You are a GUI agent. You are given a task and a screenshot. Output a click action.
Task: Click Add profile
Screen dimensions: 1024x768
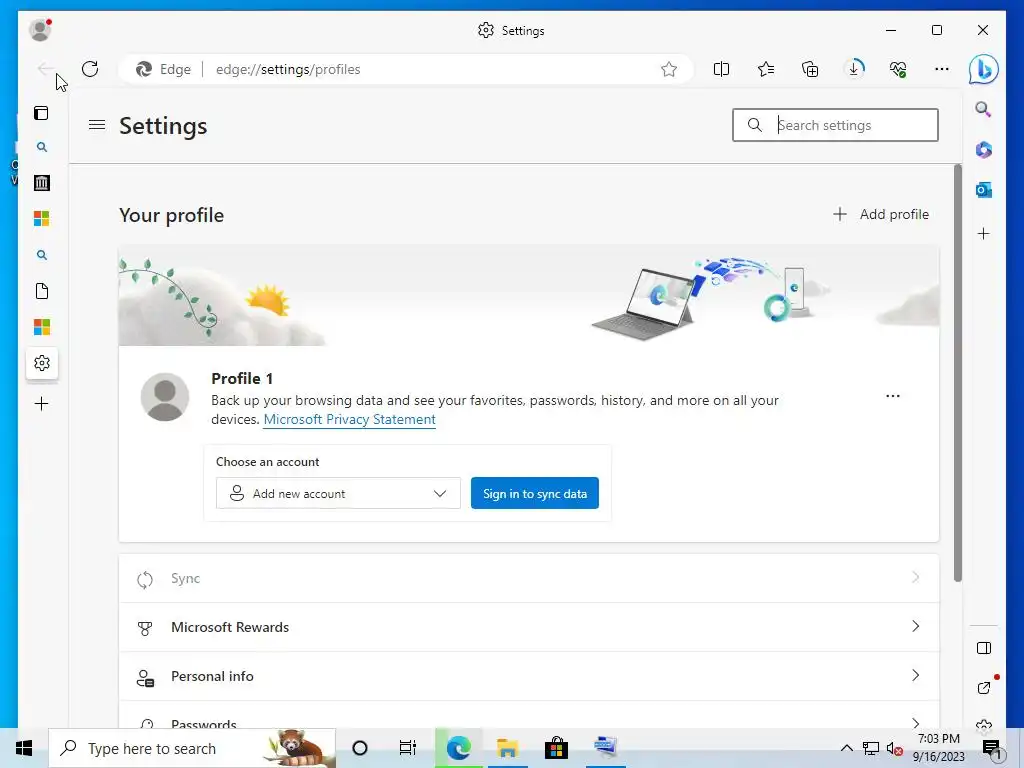coord(881,214)
